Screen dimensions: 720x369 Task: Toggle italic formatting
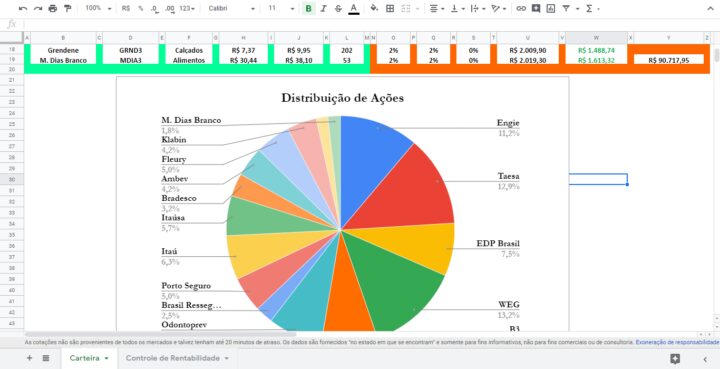click(323, 8)
